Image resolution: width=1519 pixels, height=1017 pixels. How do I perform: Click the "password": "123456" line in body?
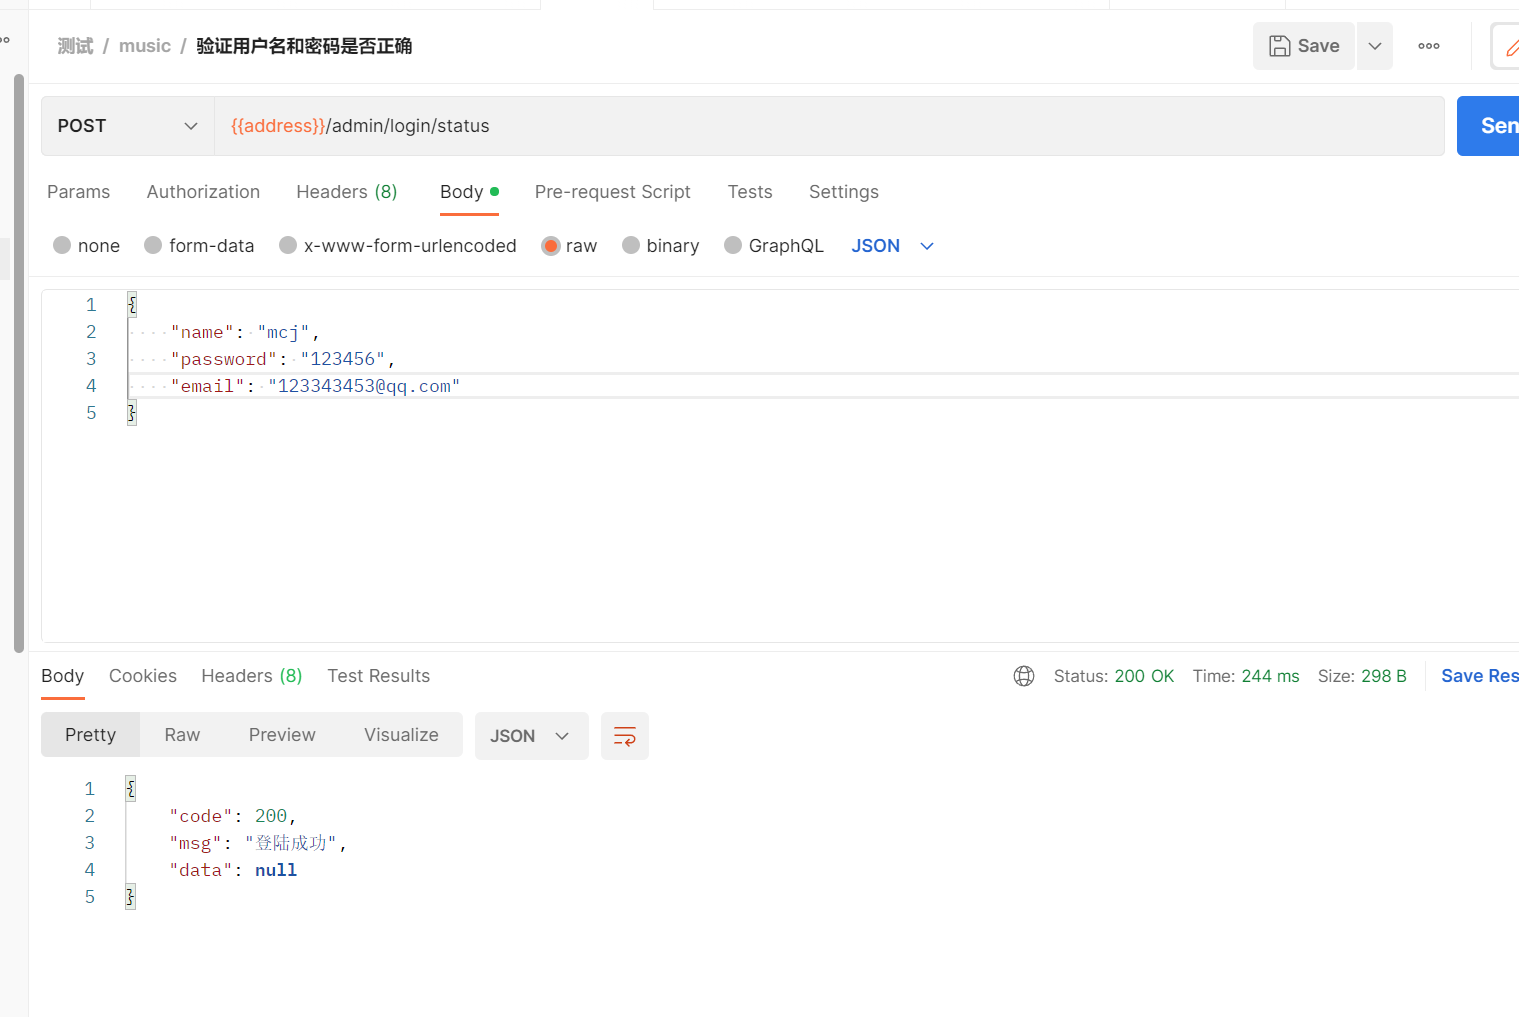(283, 359)
